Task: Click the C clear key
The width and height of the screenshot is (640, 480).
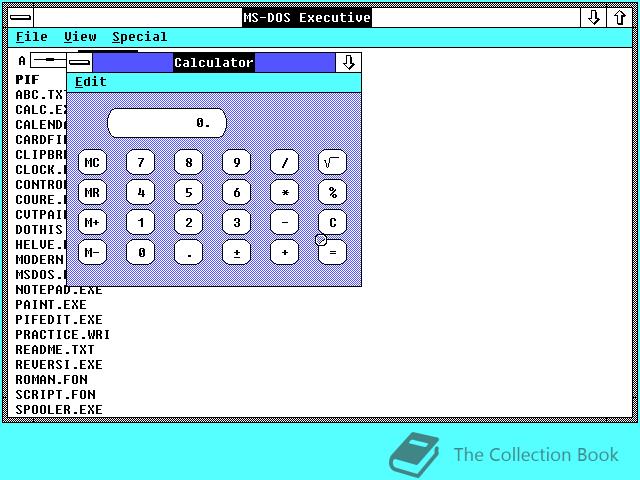Action: click(333, 222)
